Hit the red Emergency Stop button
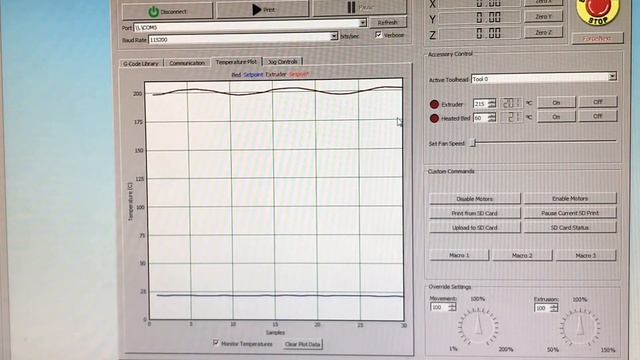 coord(598,11)
